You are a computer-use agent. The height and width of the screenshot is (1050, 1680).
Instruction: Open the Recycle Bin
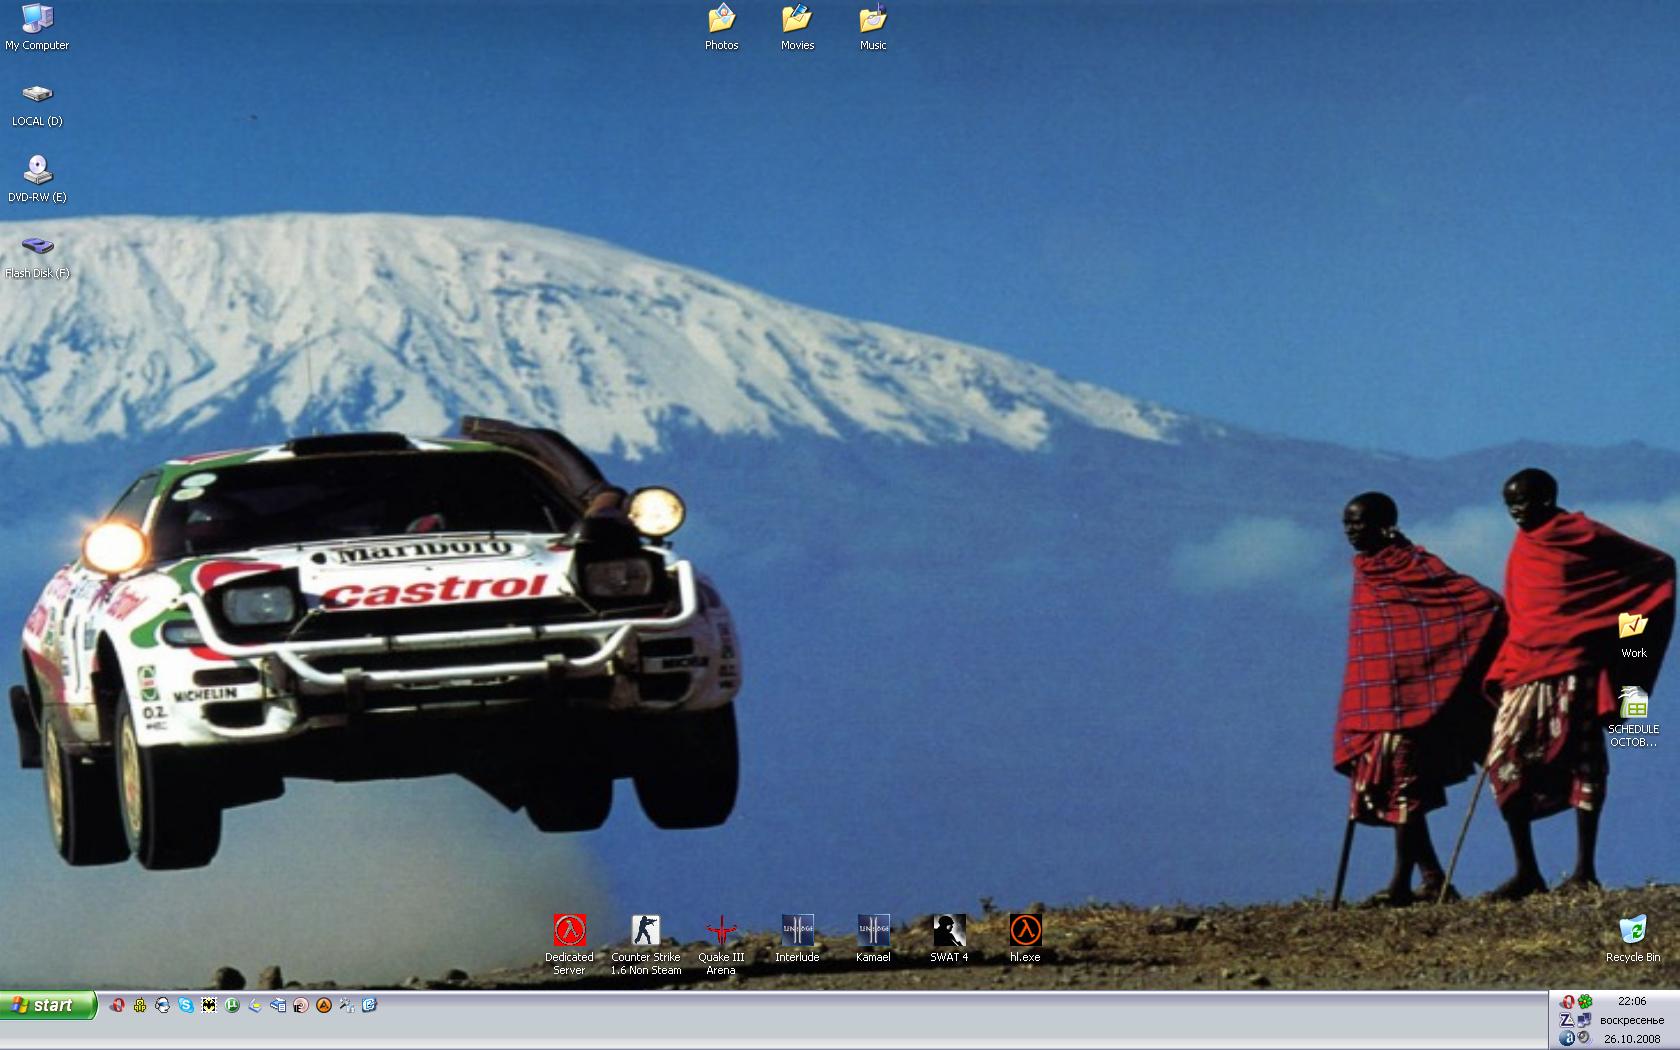tap(1633, 939)
